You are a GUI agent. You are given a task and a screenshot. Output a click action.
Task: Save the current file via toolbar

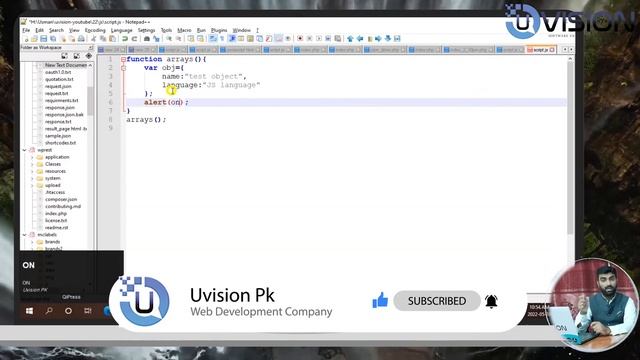point(44,39)
